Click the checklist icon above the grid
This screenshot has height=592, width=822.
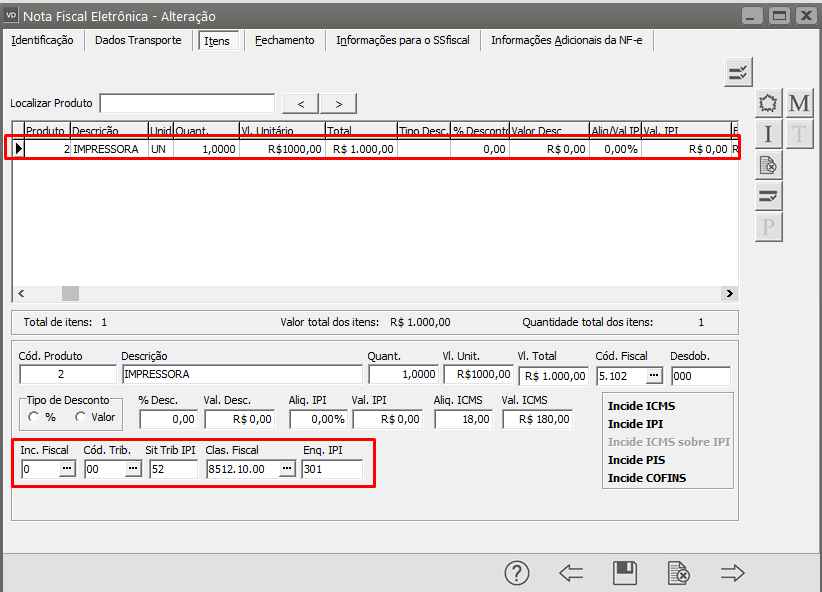click(x=738, y=72)
